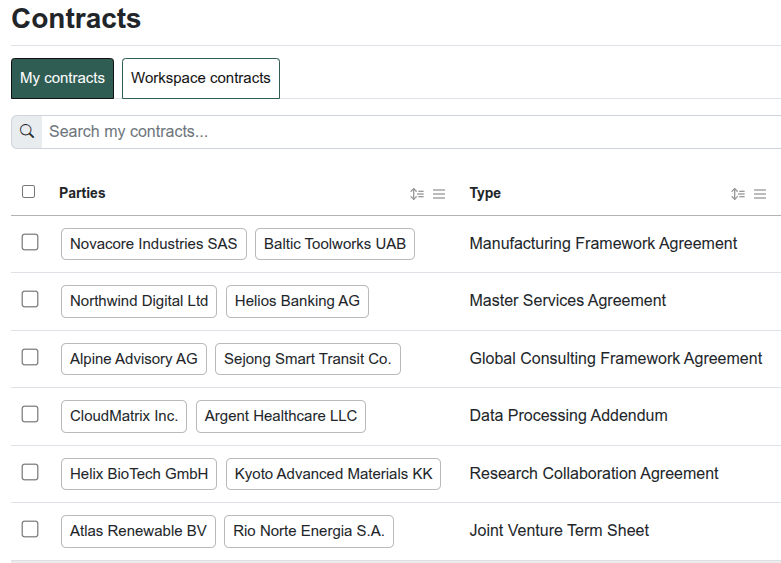Click the Baltic Toolworks UAB party tag

[x=334, y=244]
